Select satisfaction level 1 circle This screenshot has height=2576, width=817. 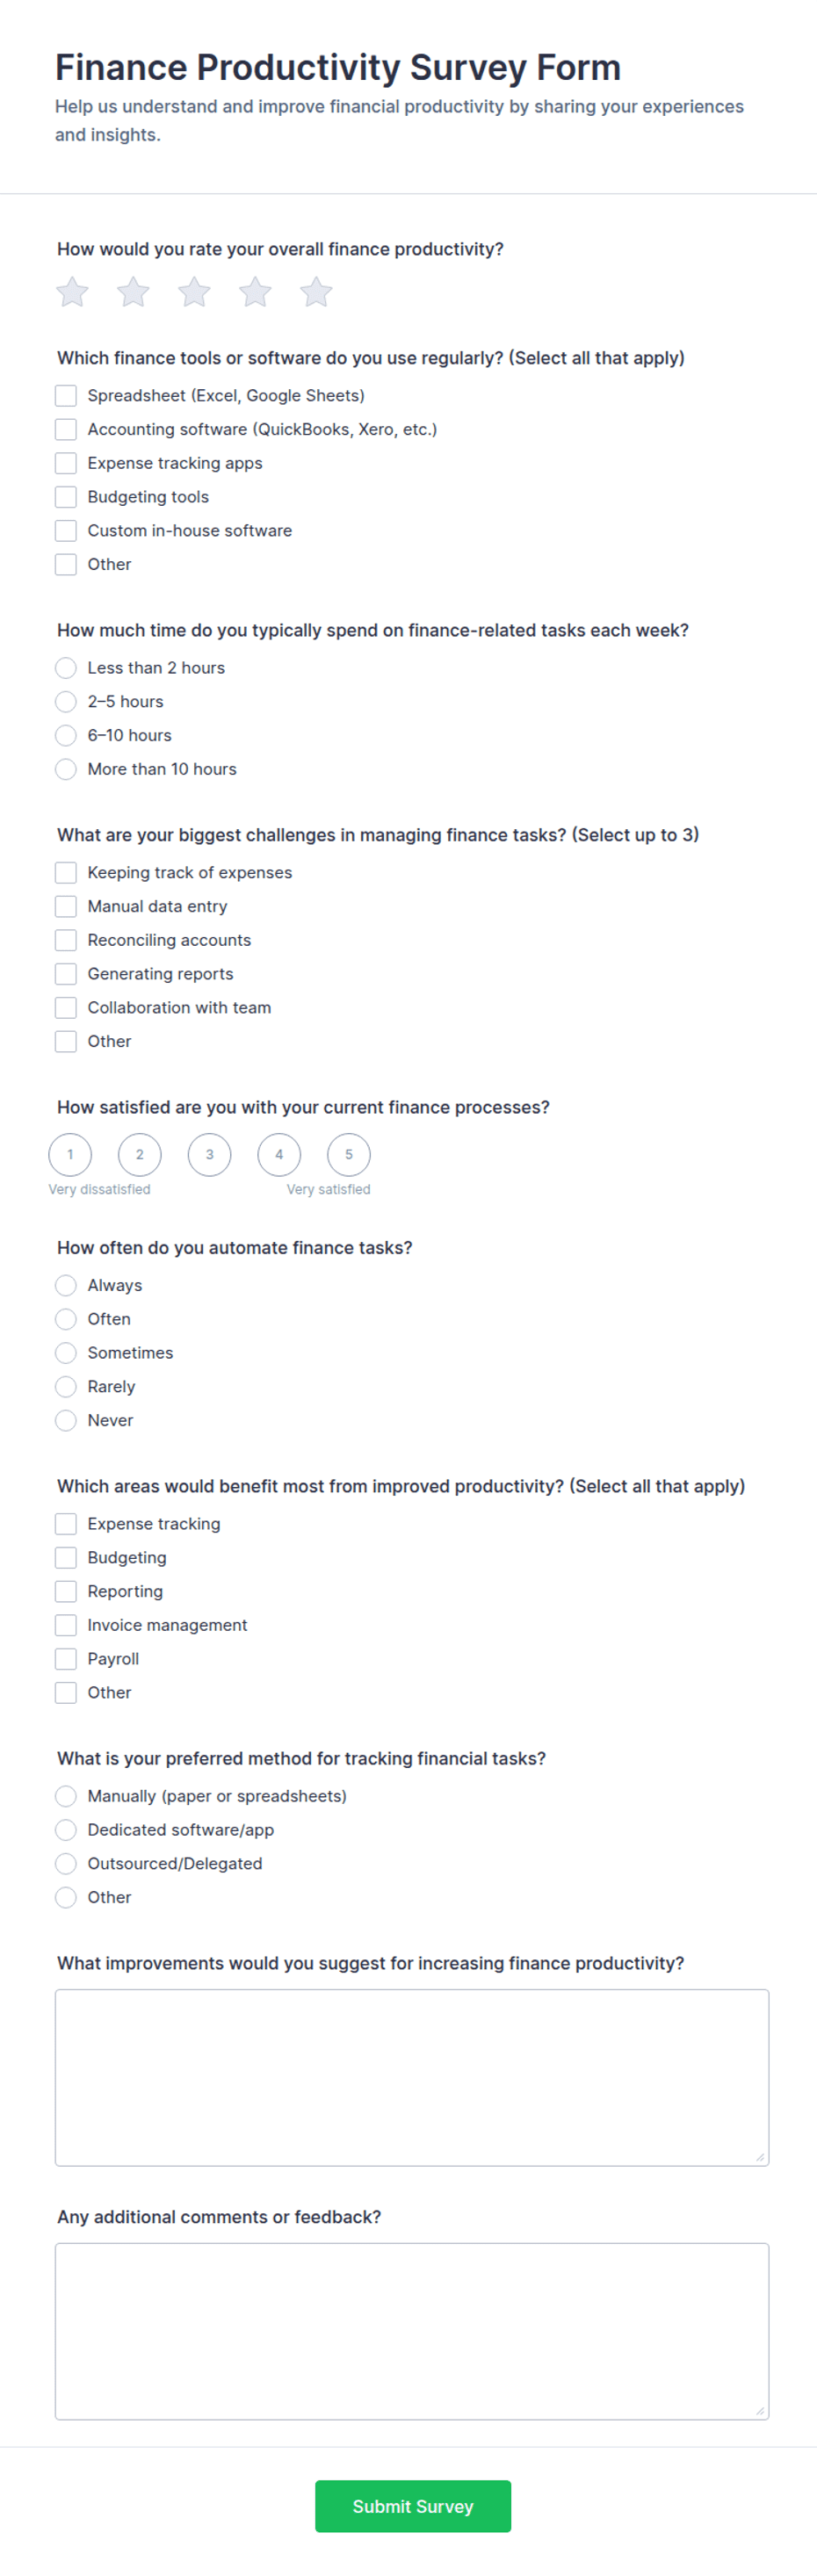[70, 1155]
